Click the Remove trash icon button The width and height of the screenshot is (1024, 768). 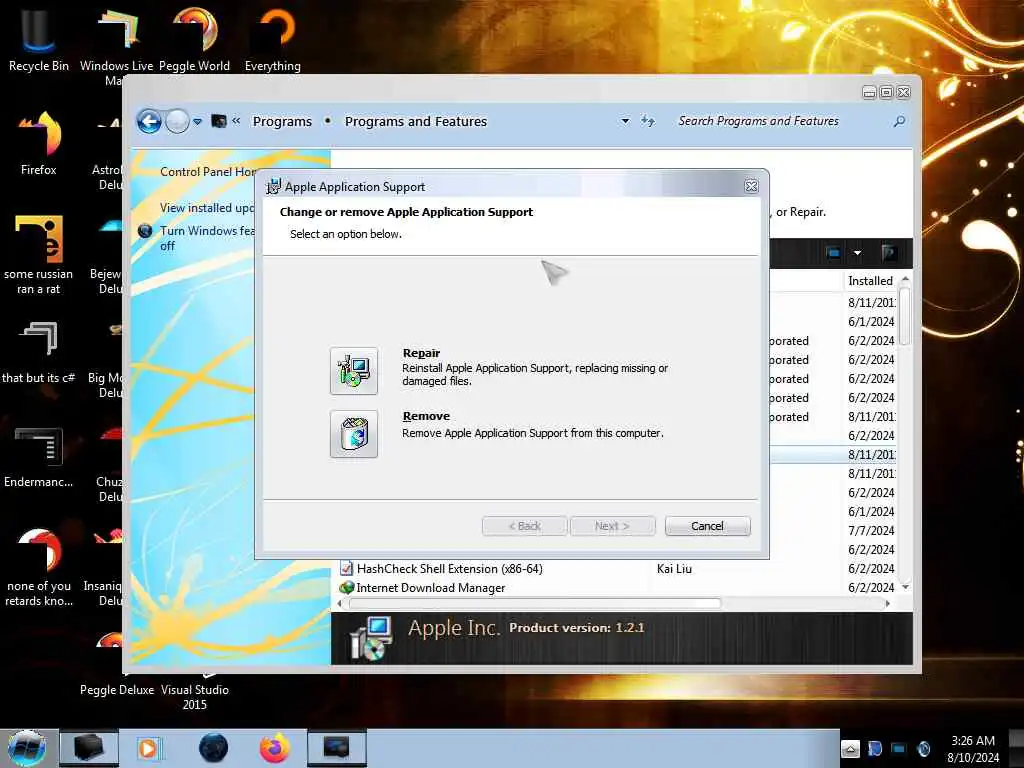[353, 434]
